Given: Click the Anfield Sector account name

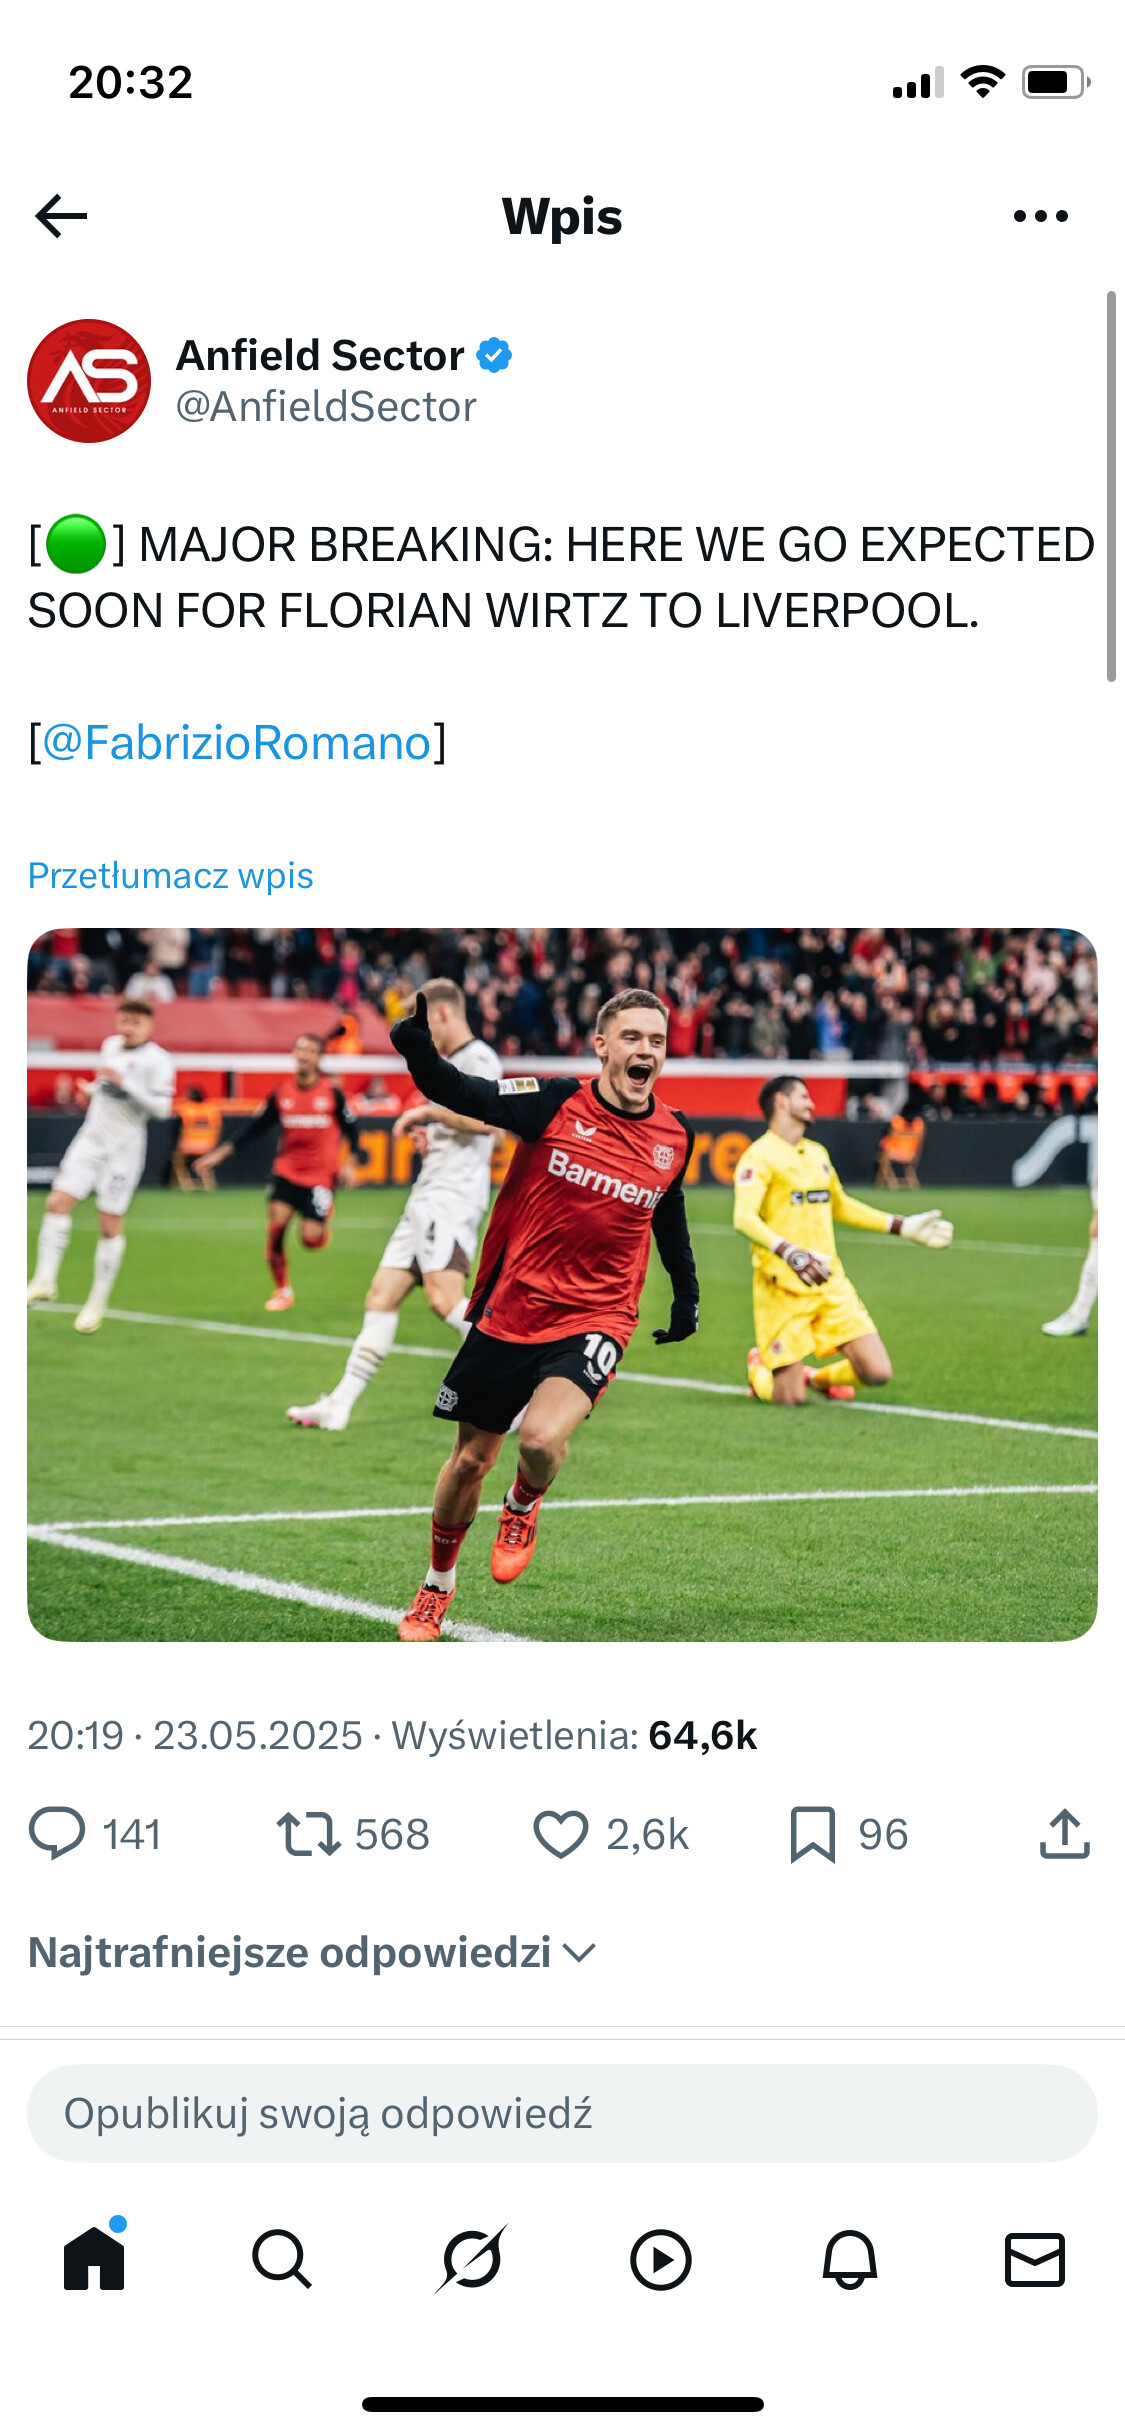Looking at the screenshot, I should 320,355.
